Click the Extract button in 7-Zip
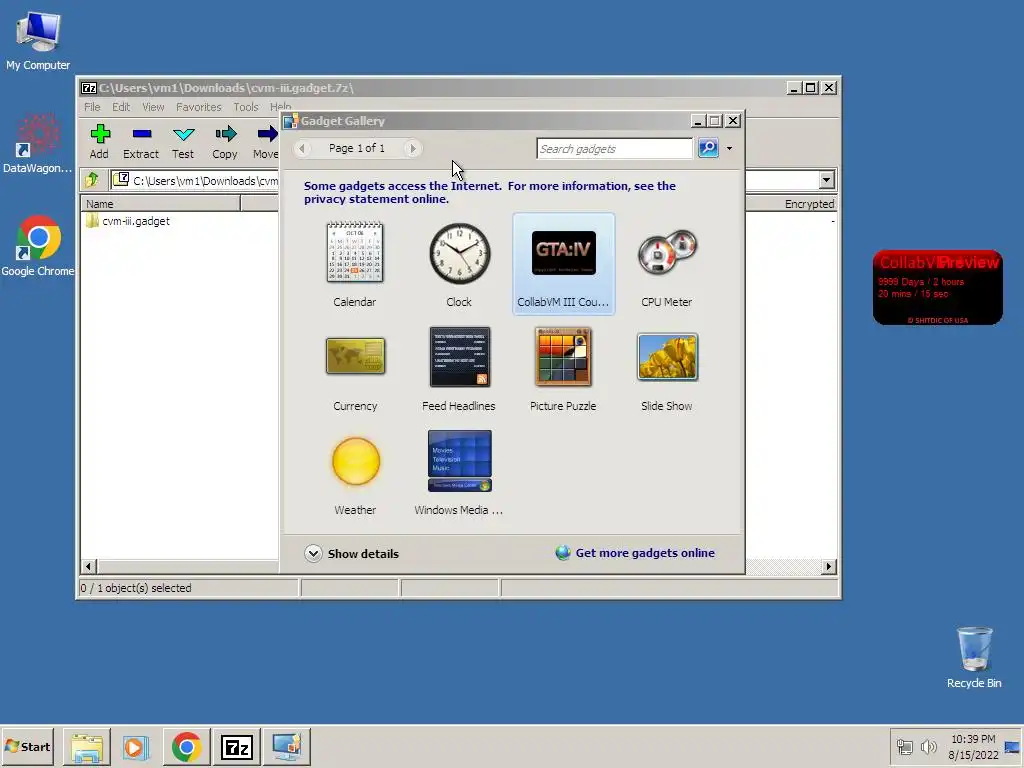Viewport: 1024px width, 768px height. point(141,142)
